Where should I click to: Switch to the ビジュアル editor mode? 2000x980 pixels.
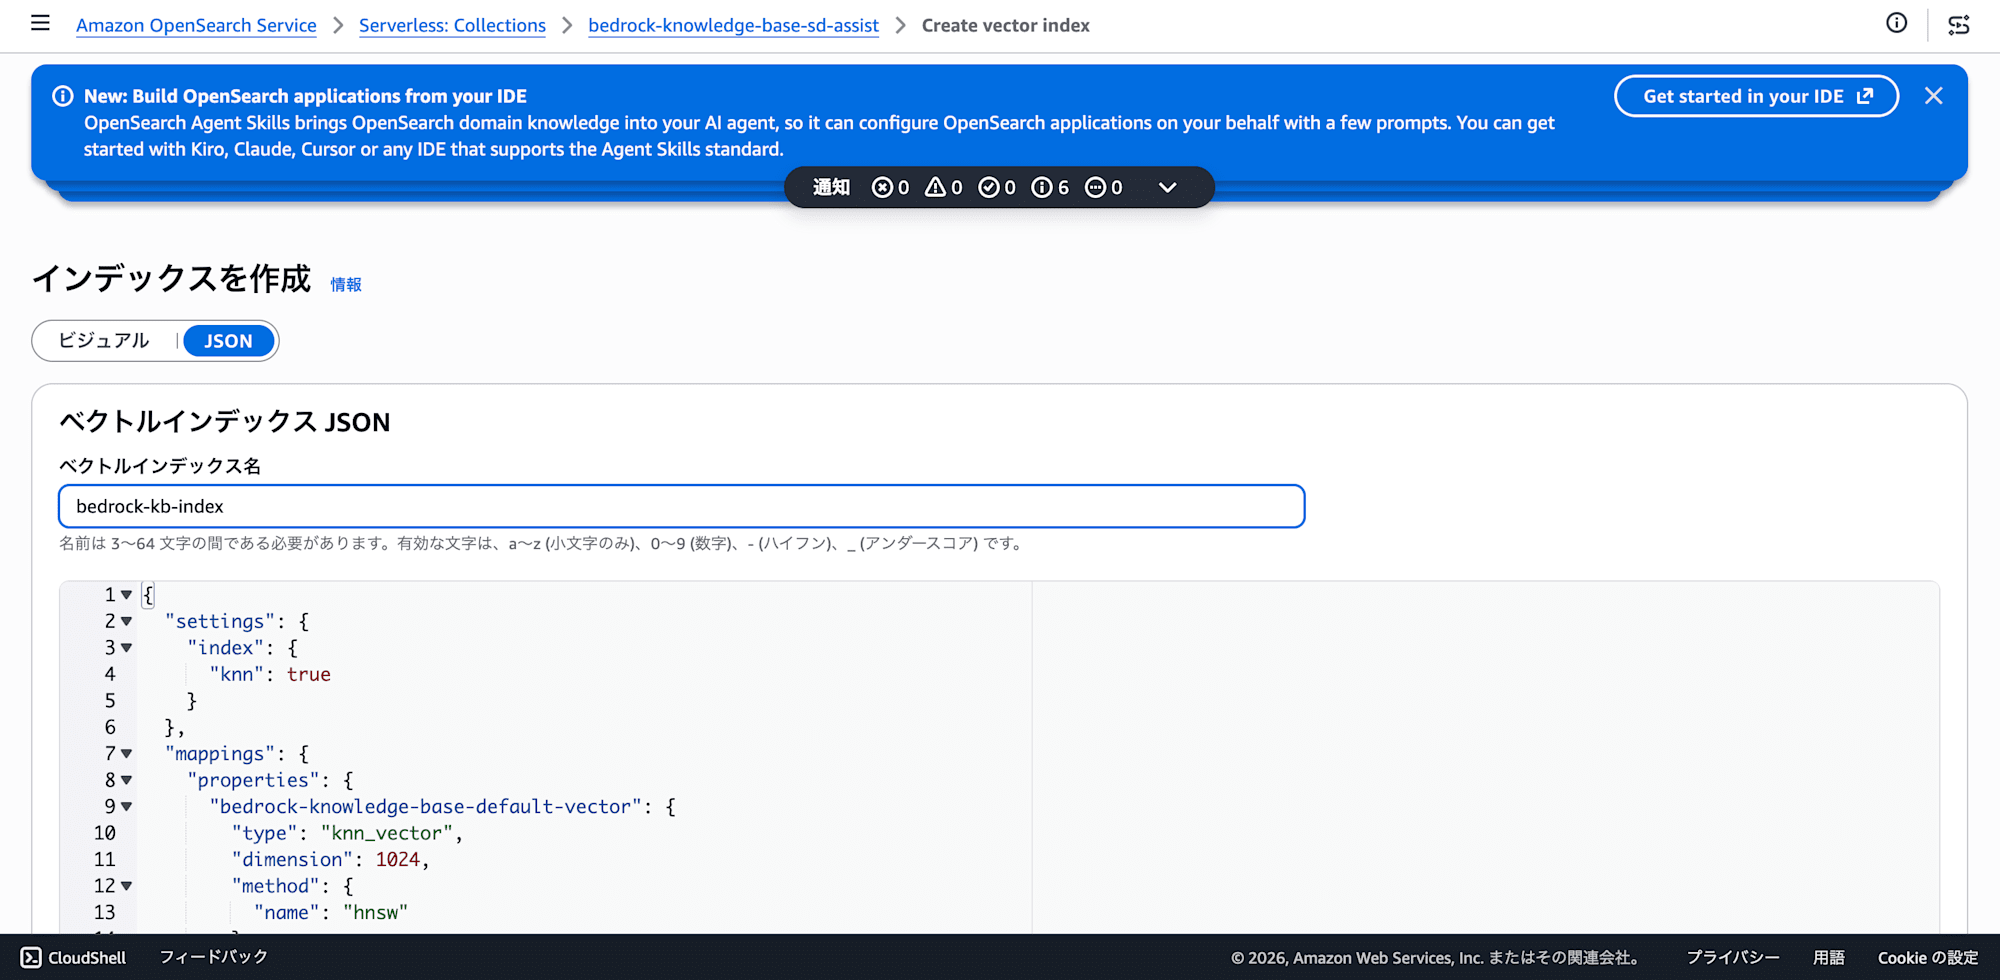pos(104,341)
